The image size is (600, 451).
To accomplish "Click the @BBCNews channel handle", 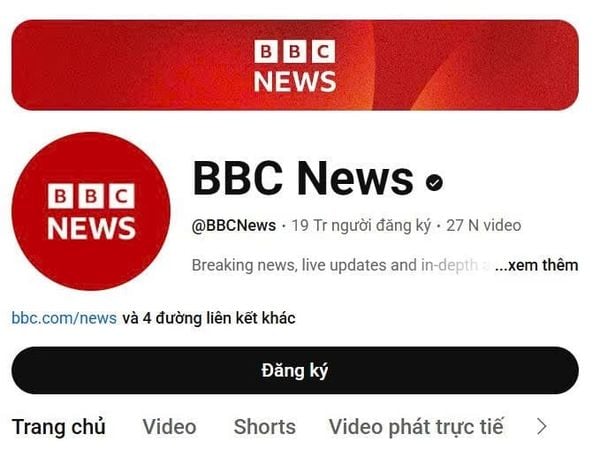I will click(234, 225).
